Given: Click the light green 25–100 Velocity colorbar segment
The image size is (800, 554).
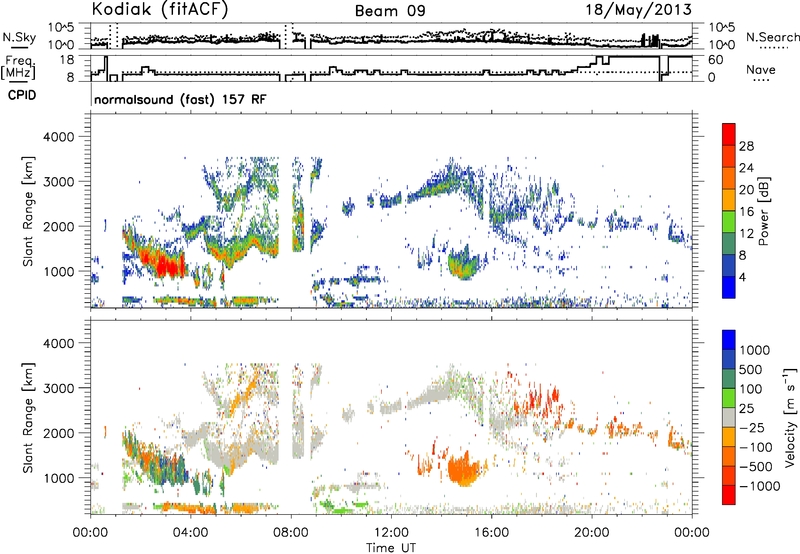Looking at the screenshot, I should coord(729,398).
